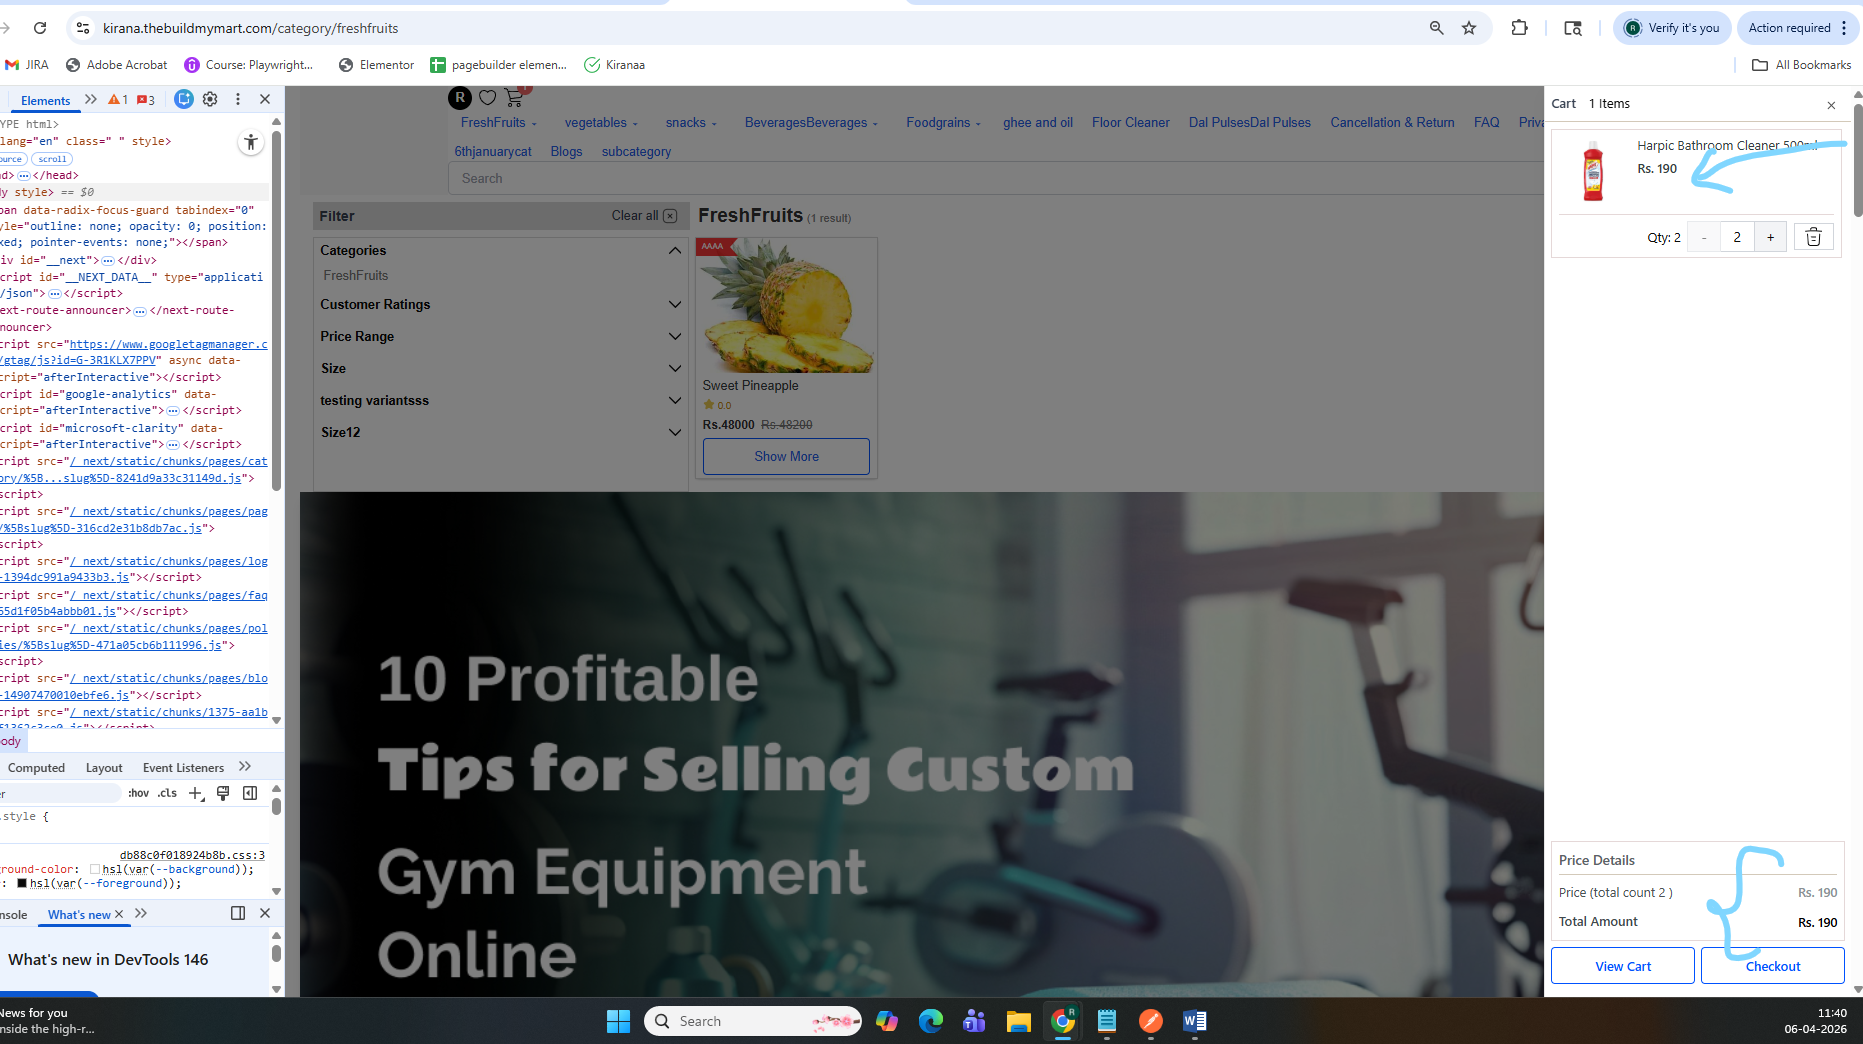Open the wishlist heart icon

(x=487, y=97)
